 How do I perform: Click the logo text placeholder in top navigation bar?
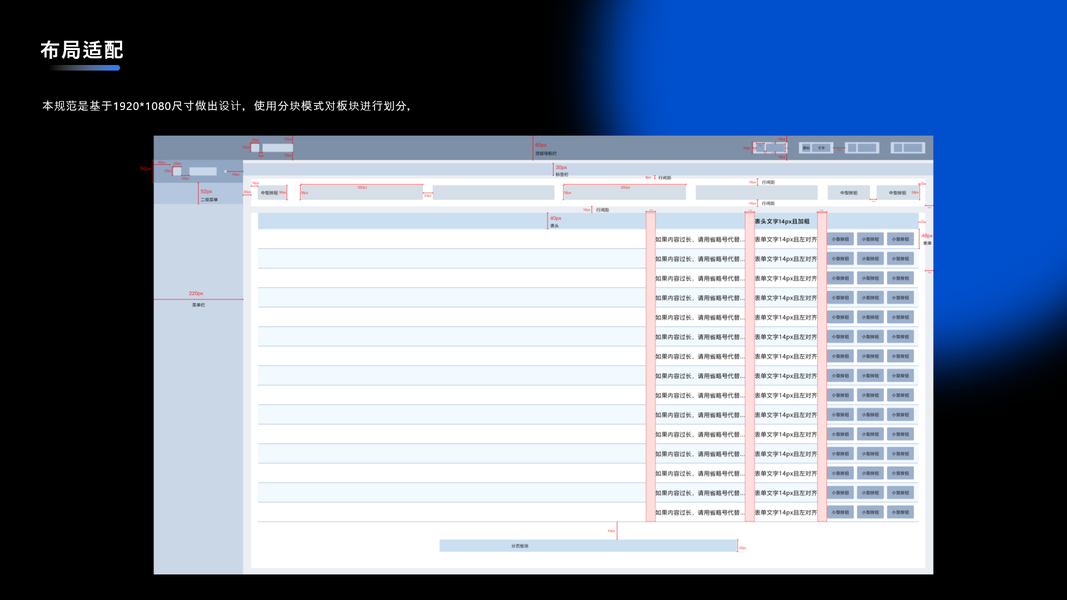(x=278, y=148)
